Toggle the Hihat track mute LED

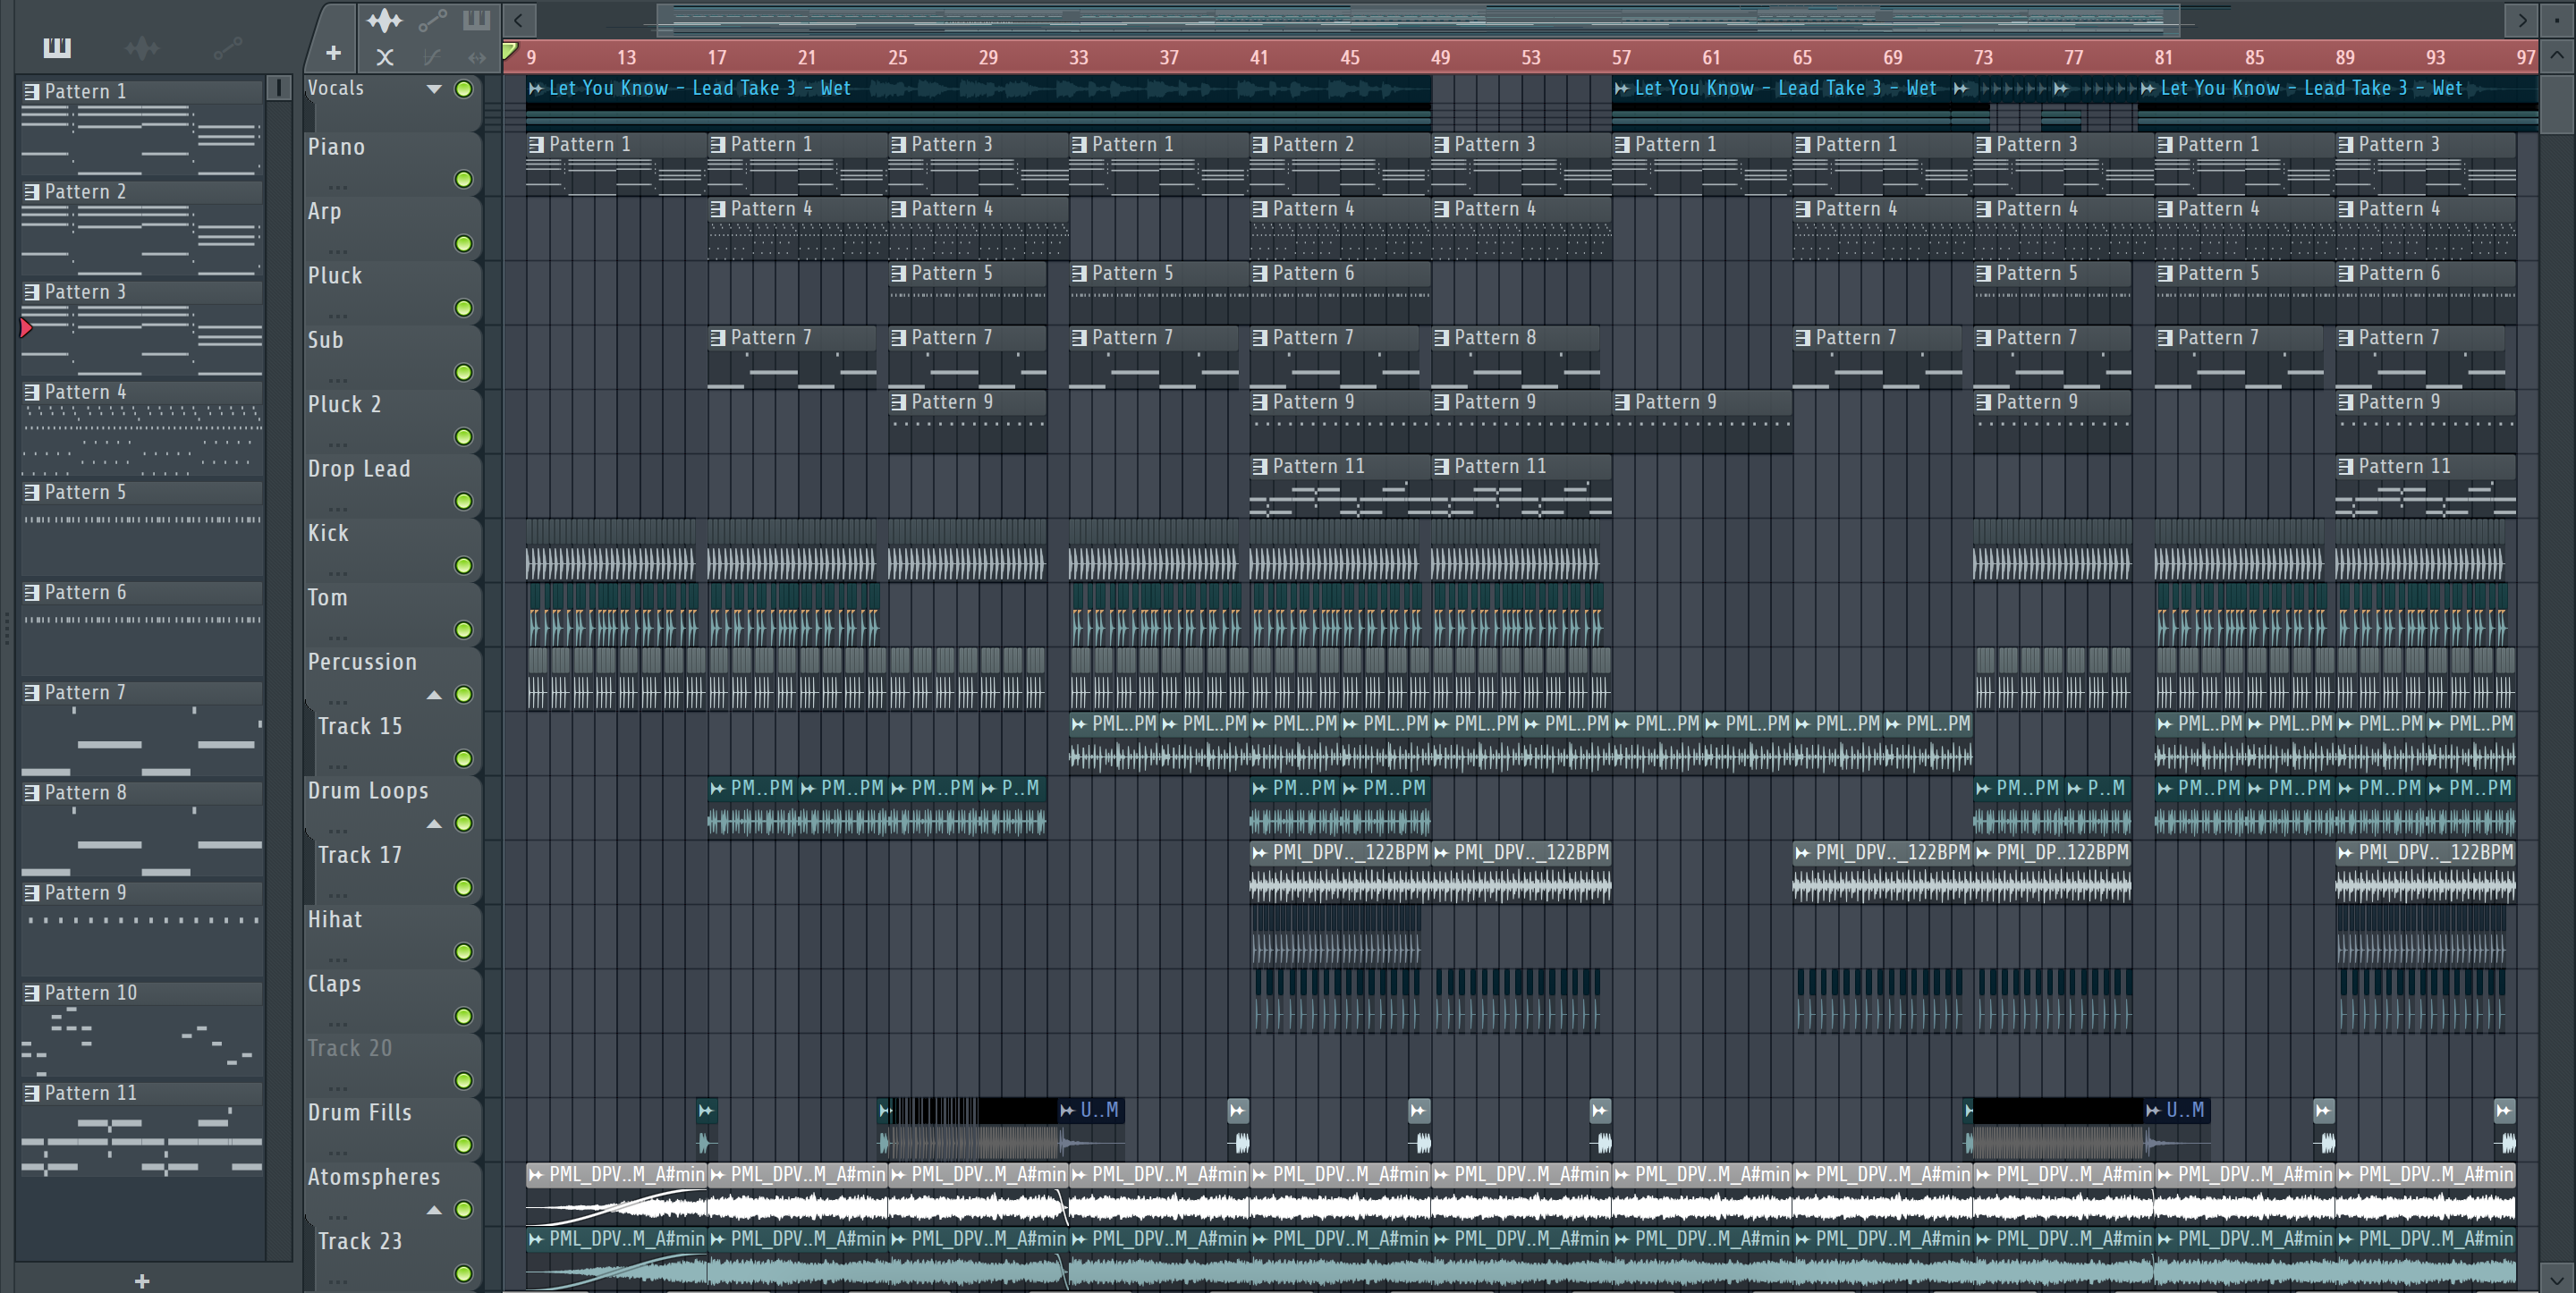click(x=464, y=952)
